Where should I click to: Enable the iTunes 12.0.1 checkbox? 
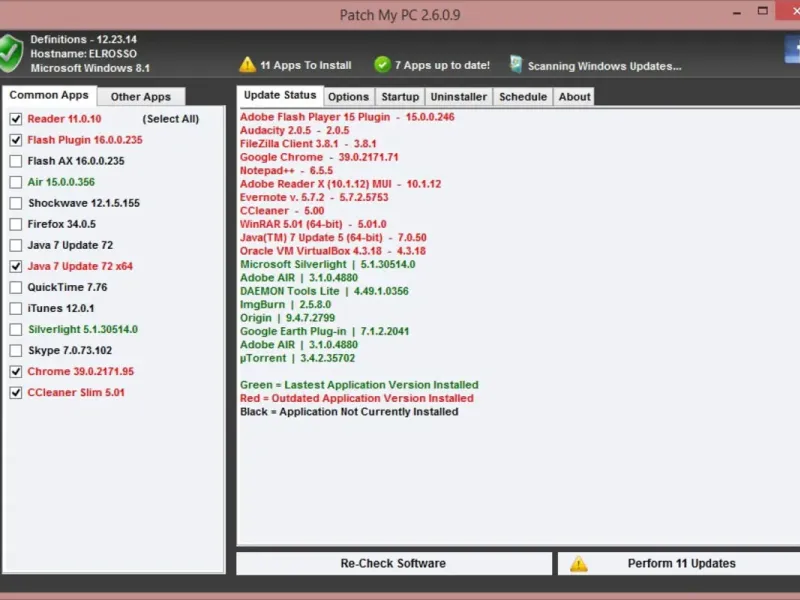click(16, 308)
